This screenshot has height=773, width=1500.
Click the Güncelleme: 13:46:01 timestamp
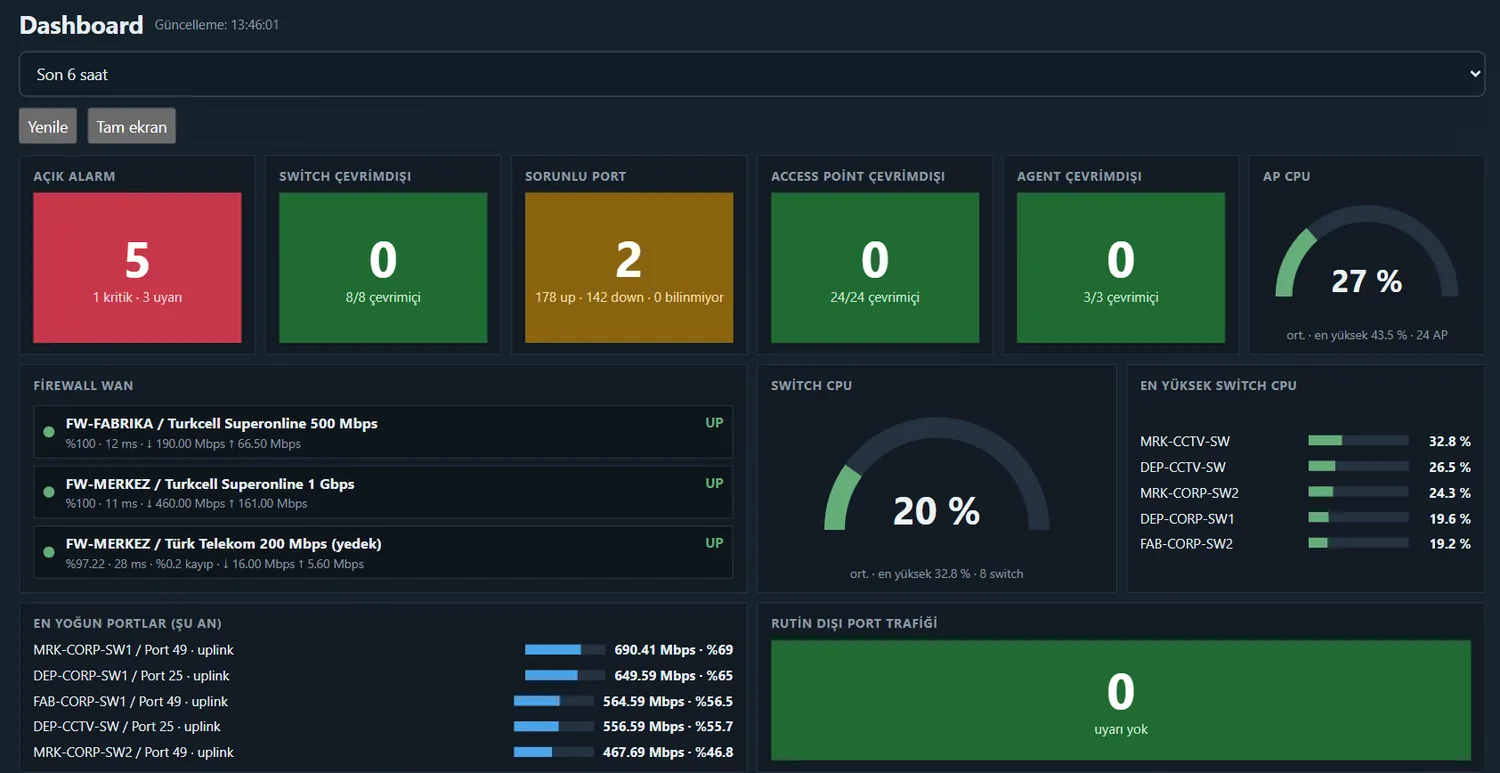[217, 25]
